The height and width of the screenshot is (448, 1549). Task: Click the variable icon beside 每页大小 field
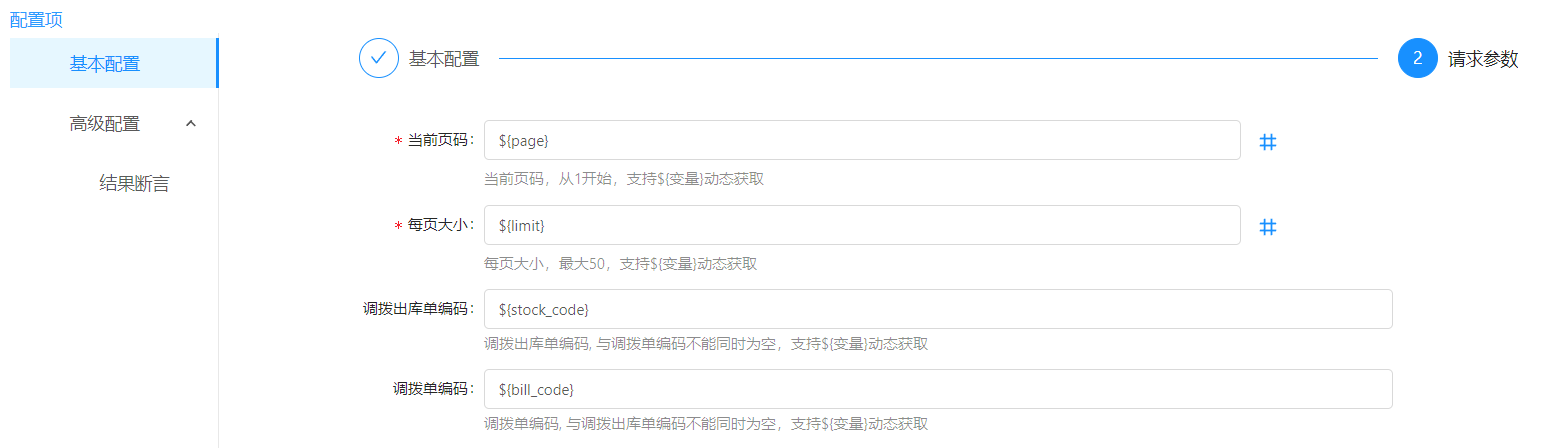1267,227
